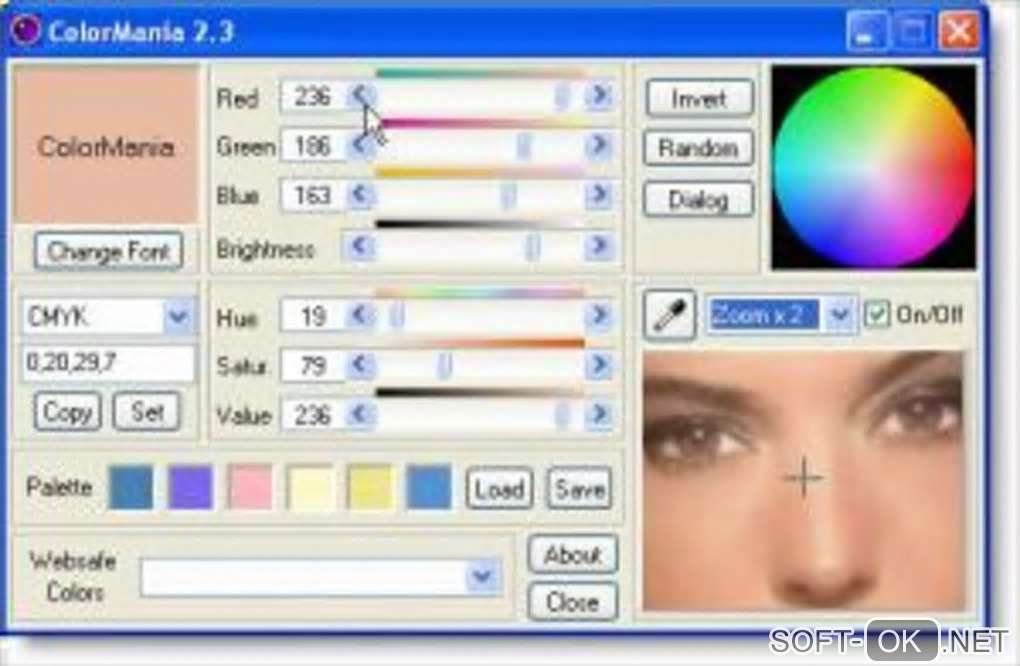Click the Green slider left arrow

pyautogui.click(x=360, y=146)
